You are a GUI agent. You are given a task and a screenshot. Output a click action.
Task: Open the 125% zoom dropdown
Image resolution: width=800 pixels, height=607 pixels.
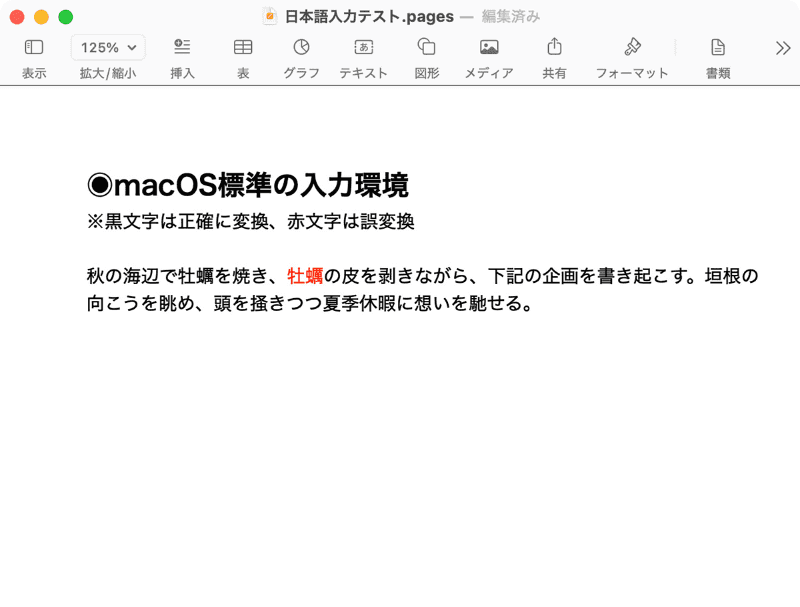pos(108,47)
